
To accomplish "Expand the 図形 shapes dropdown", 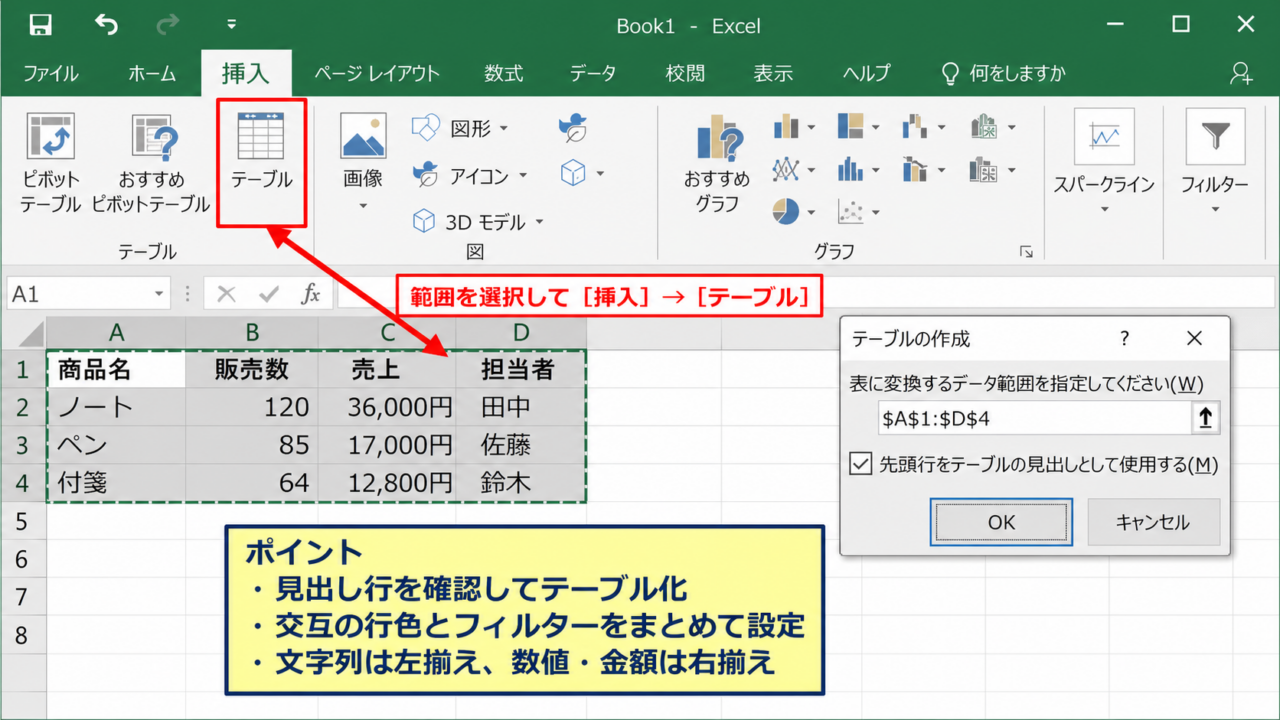I will point(504,128).
